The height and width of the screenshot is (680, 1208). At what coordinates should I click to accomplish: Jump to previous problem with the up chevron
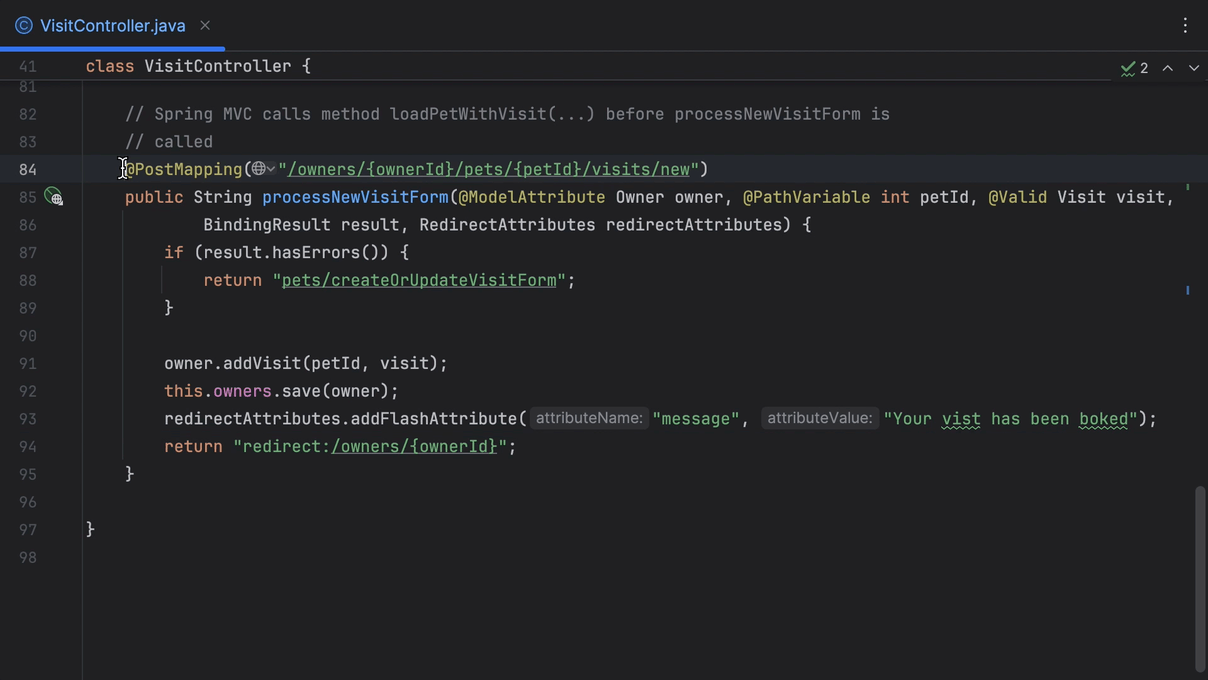click(x=1167, y=68)
